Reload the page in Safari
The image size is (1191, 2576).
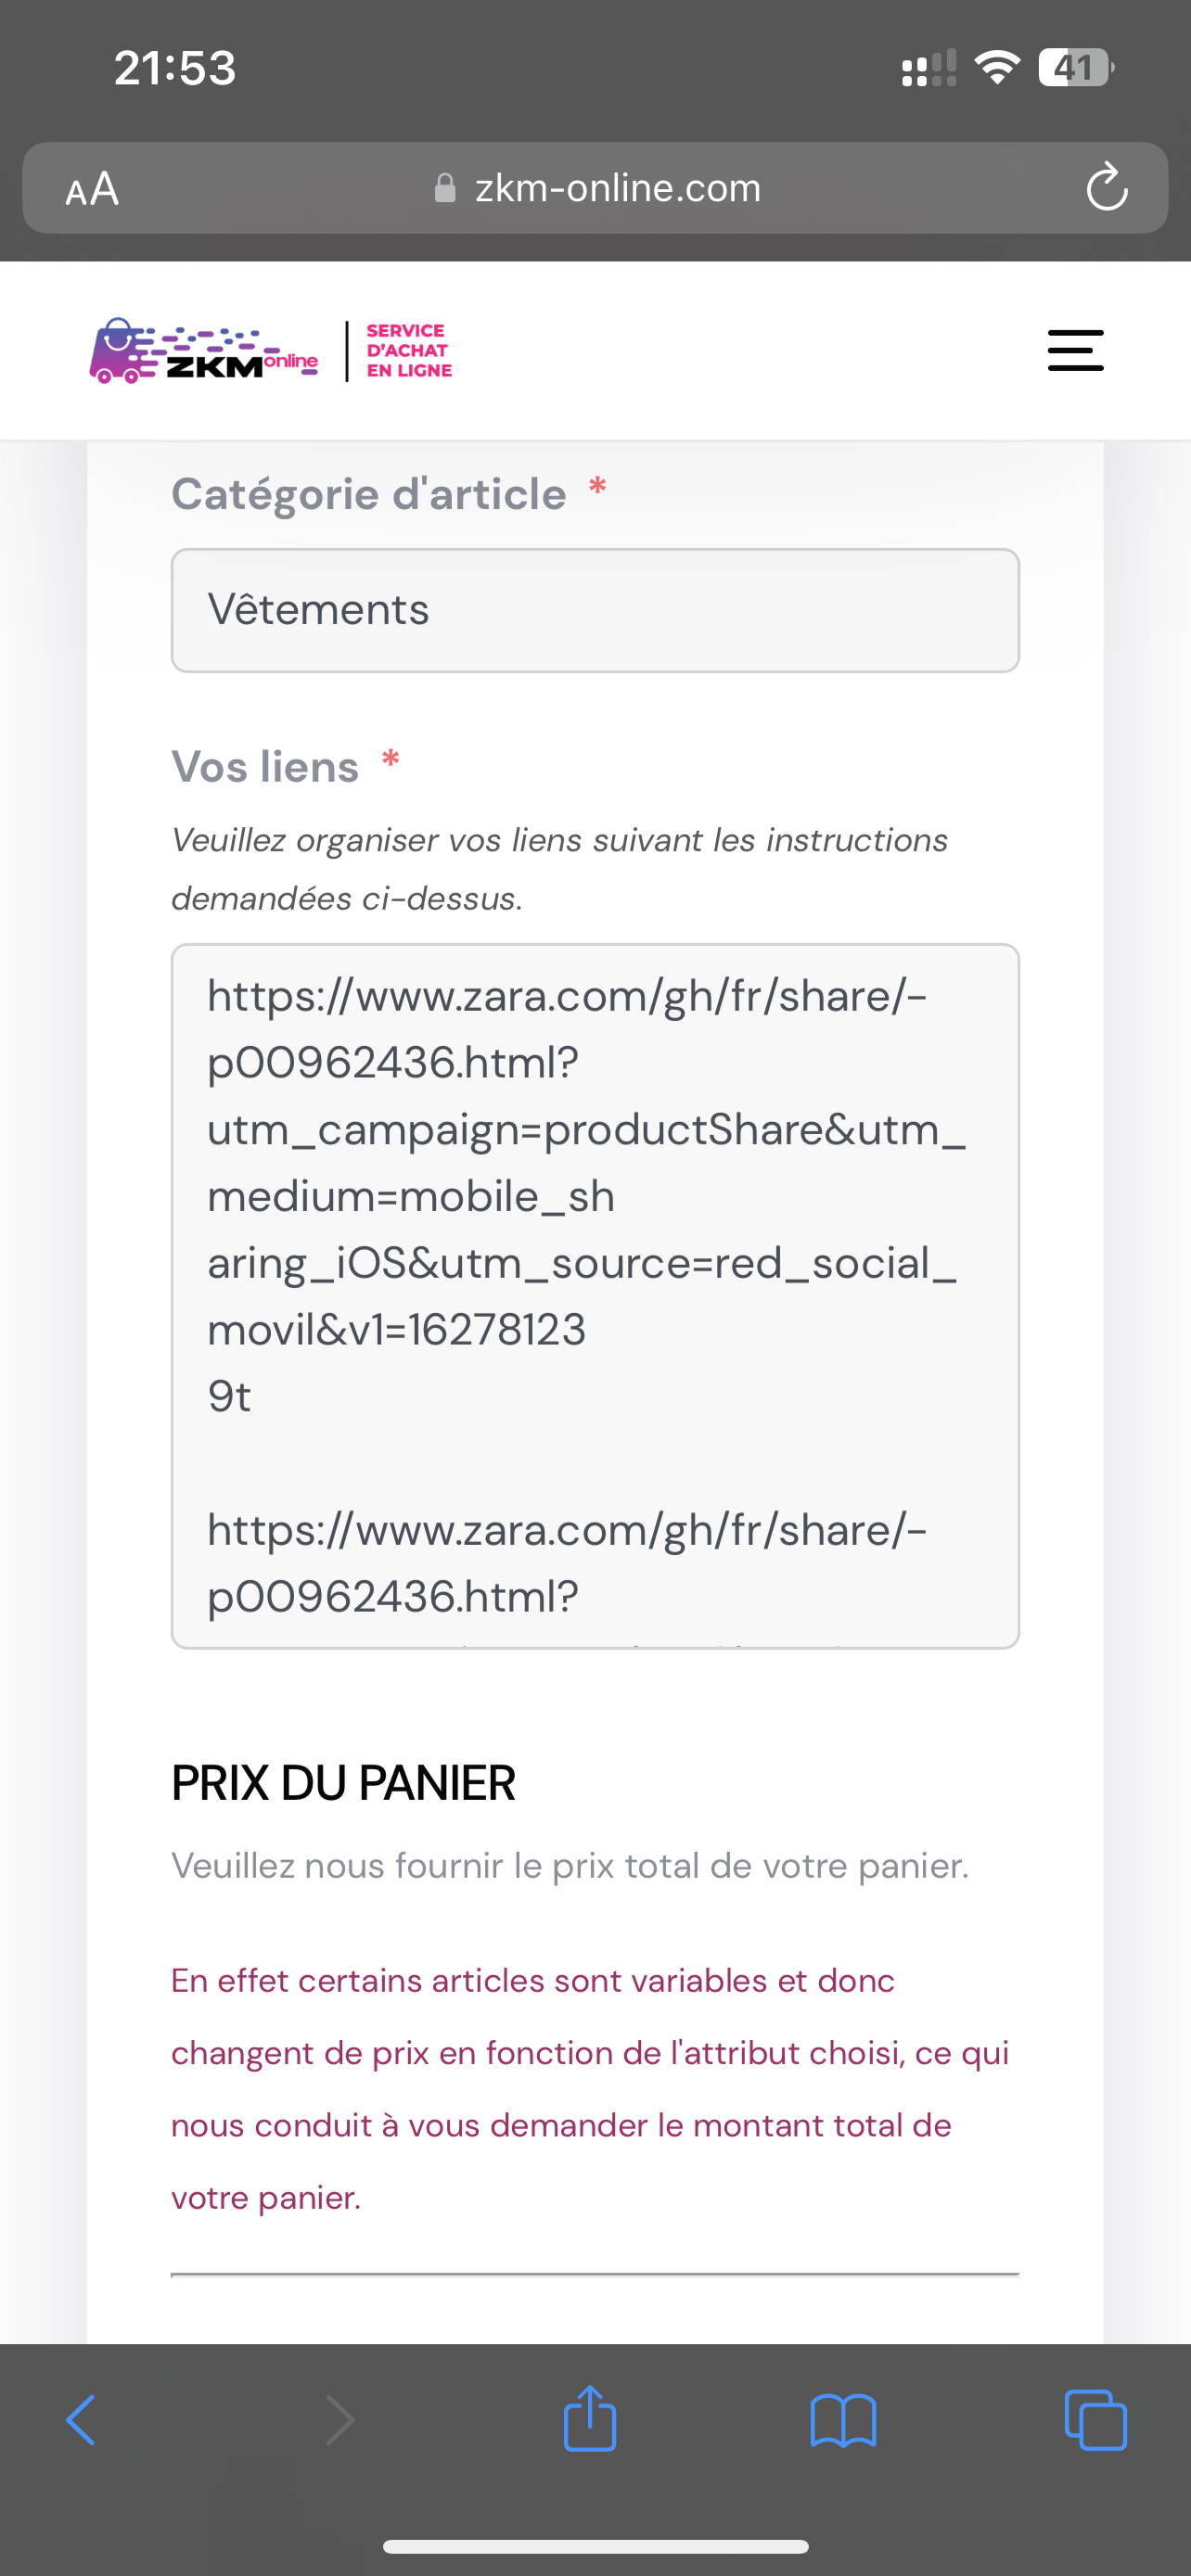(1106, 187)
